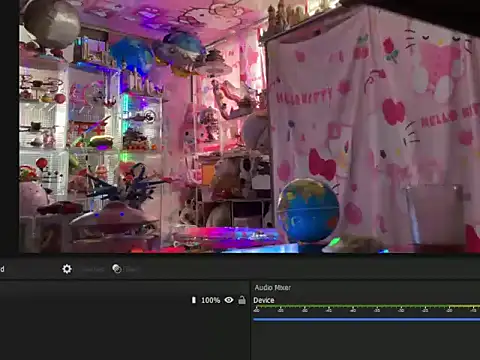Click the blue Device volume slider

[366, 319]
